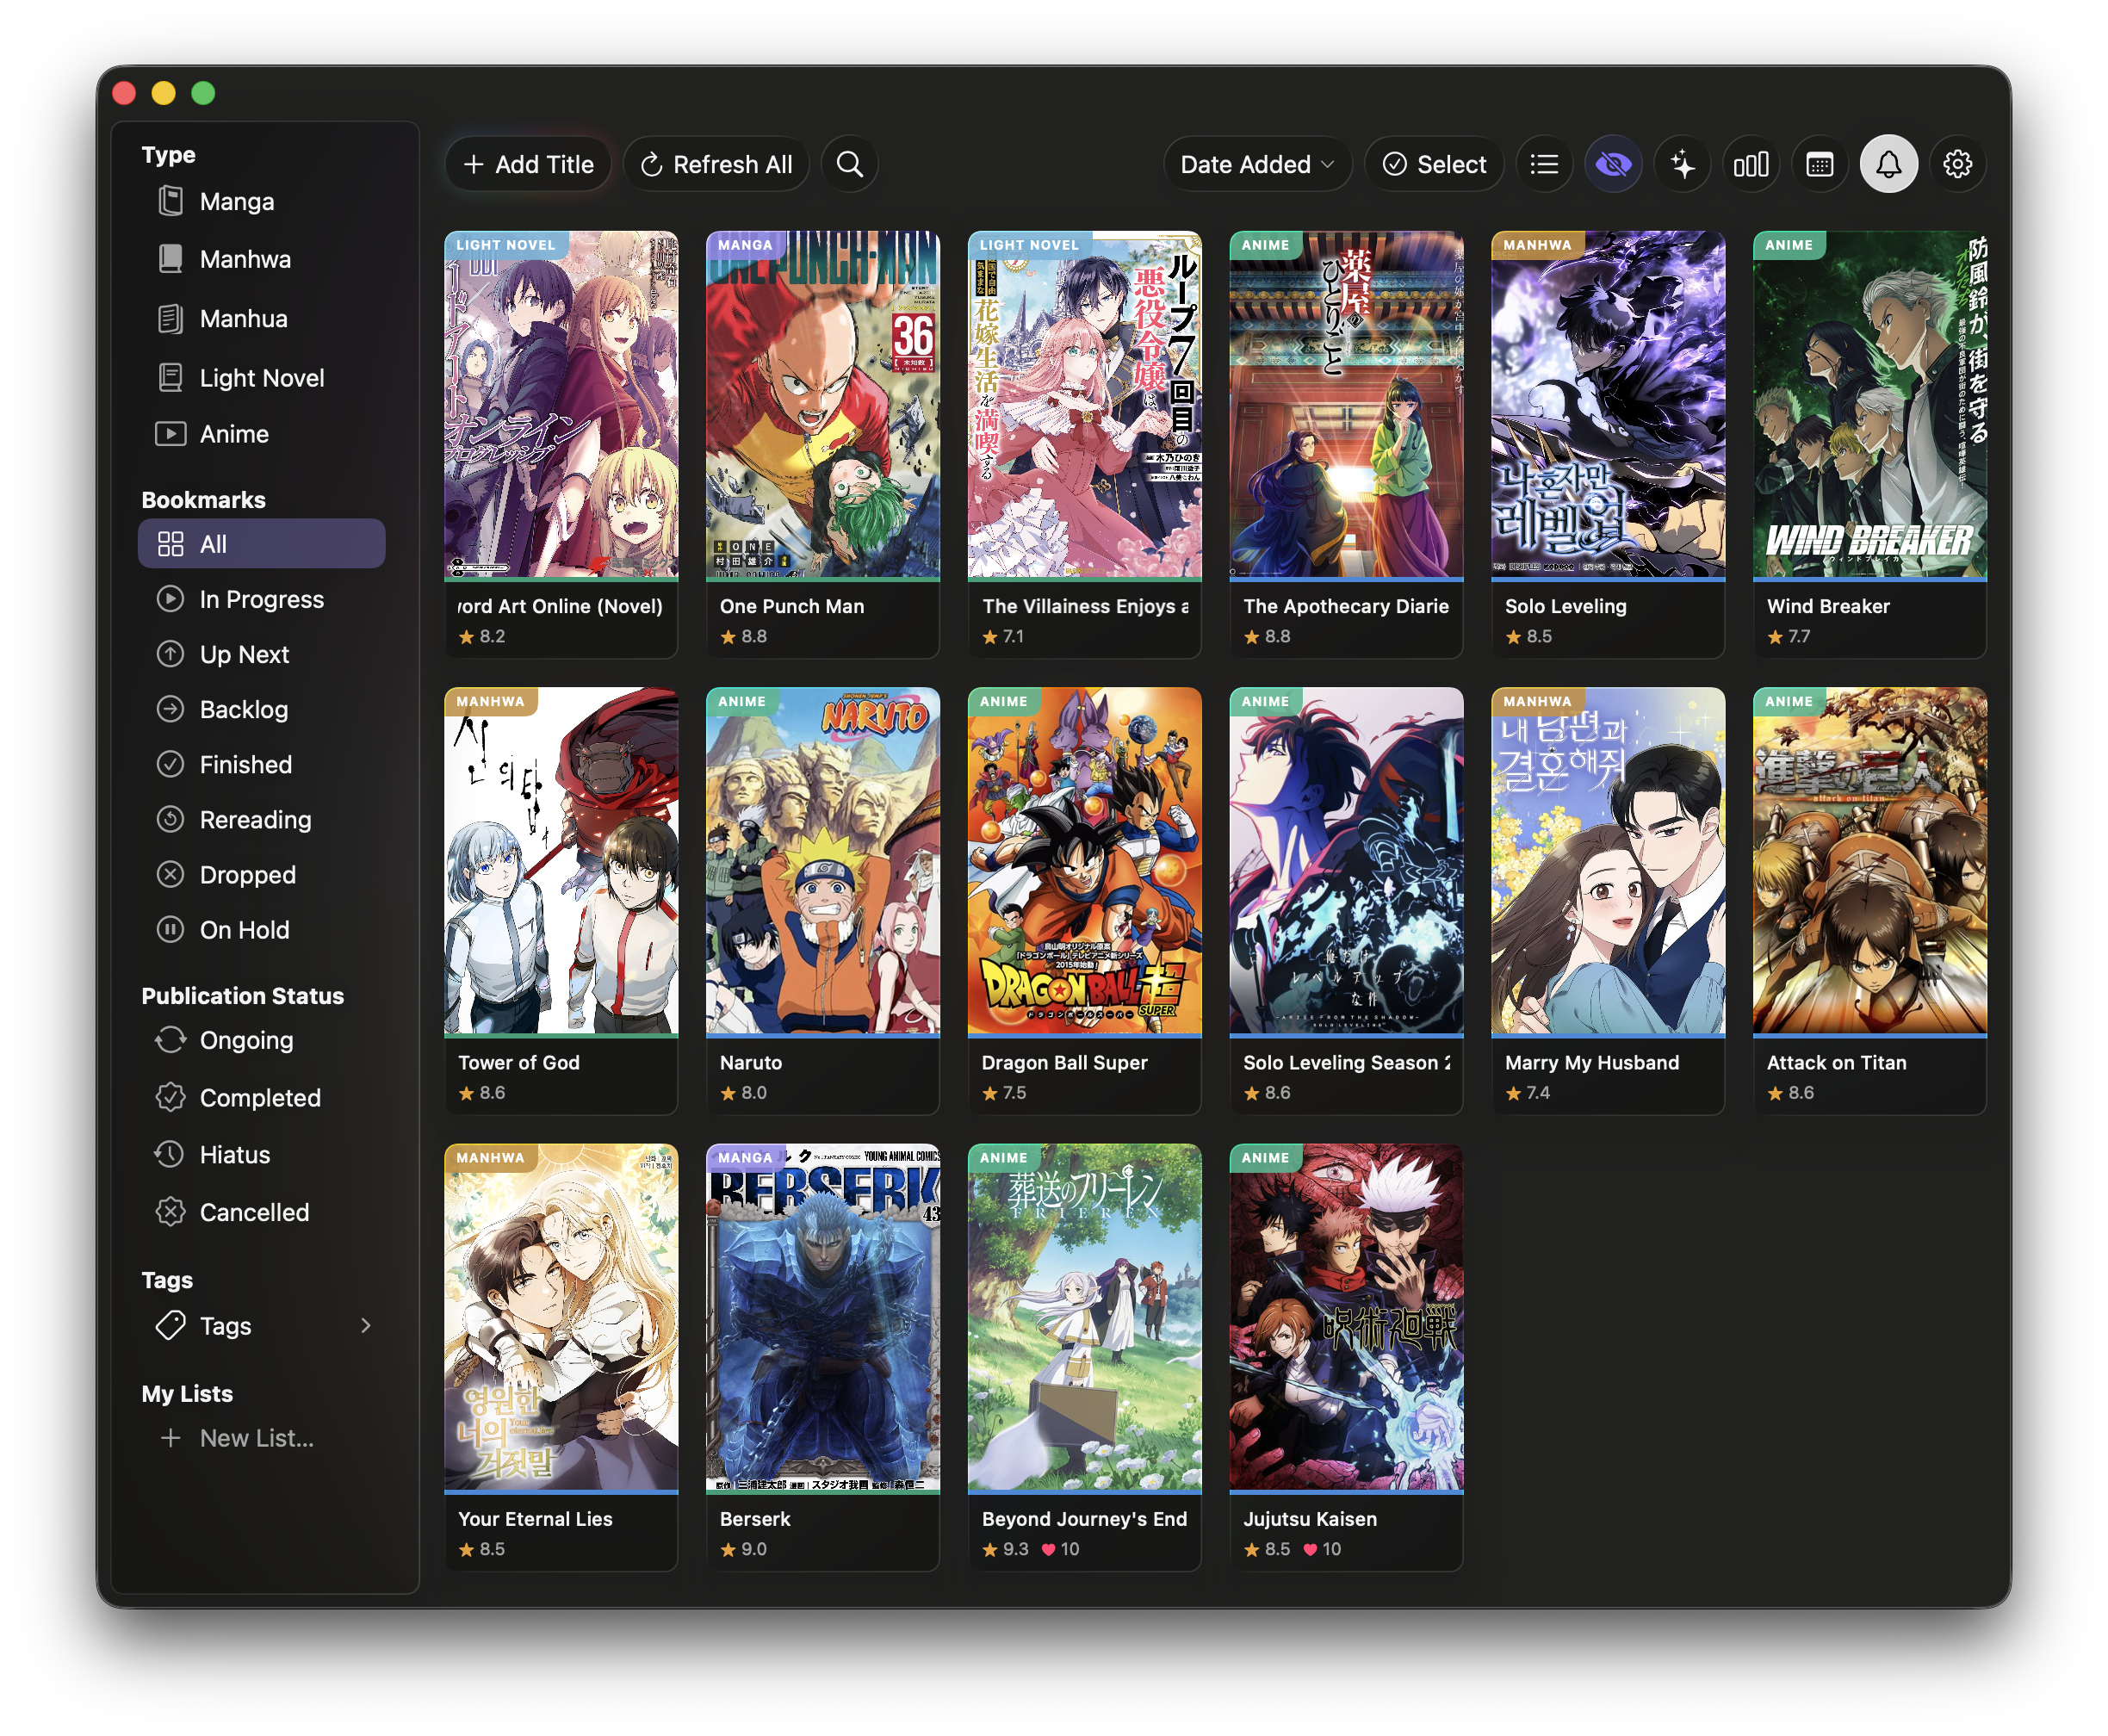Expand the Tags chevron in sidebar
The width and height of the screenshot is (2108, 1736).
366,1325
